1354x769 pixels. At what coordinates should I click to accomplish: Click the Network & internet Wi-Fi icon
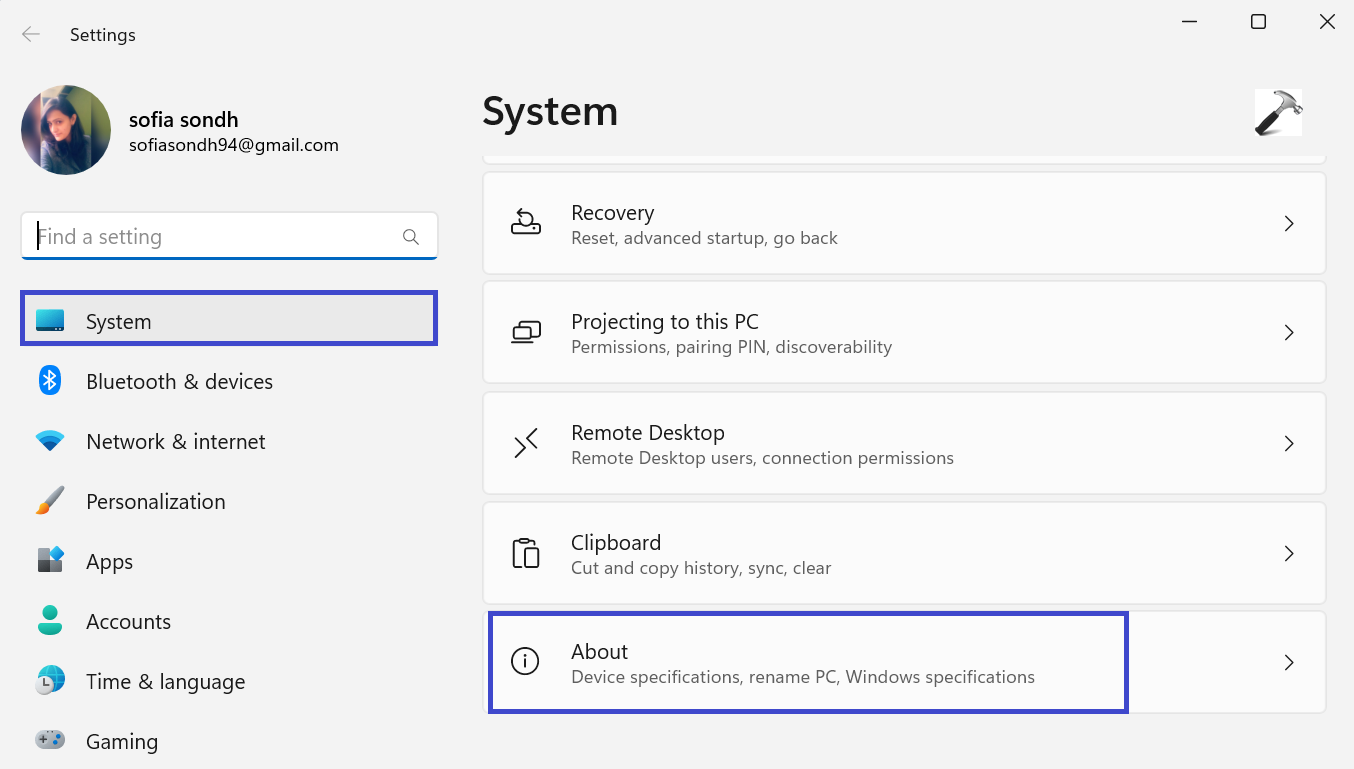tap(50, 441)
